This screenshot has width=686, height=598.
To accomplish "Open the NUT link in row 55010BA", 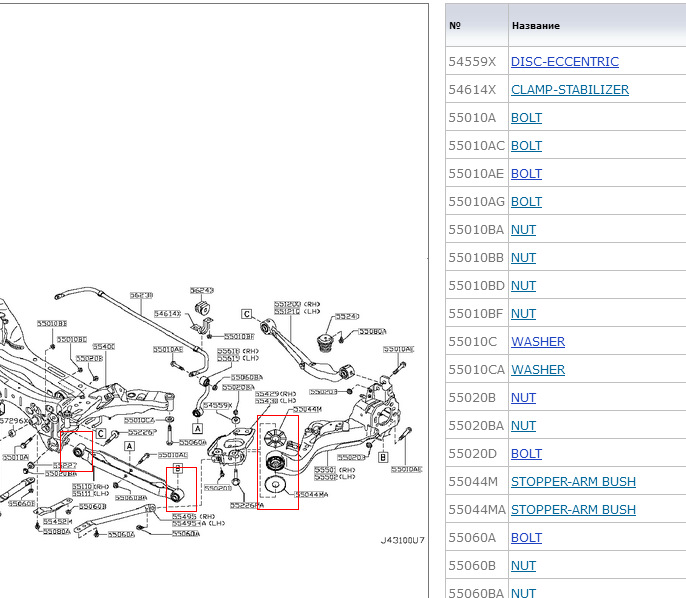I will pos(523,230).
